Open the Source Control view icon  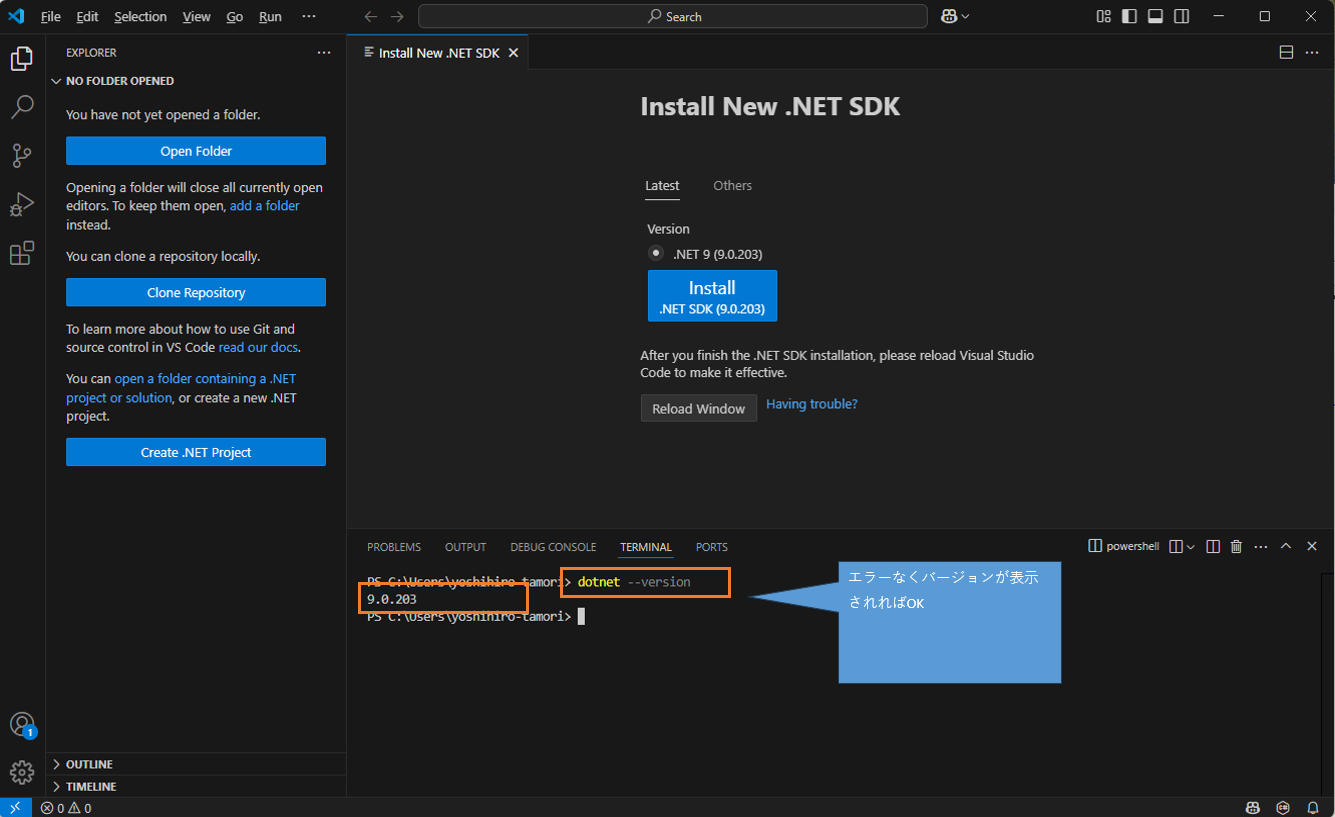22,155
